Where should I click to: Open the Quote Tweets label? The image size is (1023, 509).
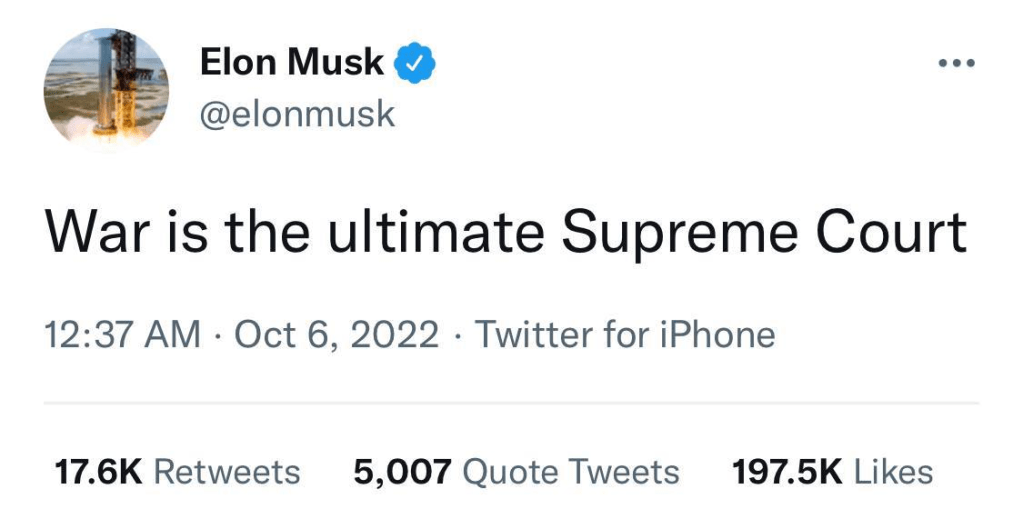pyautogui.click(x=572, y=472)
